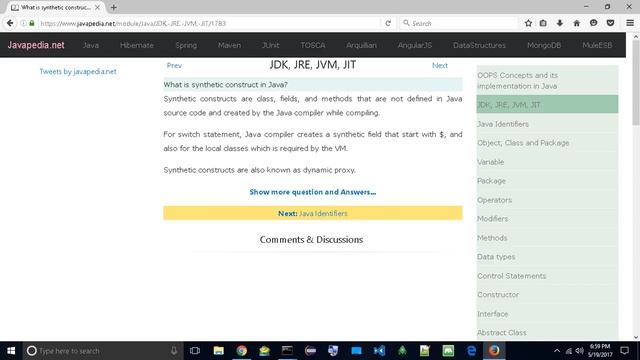The image size is (640, 360).
Task: Open the JUnit navbar item
Action: click(x=271, y=45)
